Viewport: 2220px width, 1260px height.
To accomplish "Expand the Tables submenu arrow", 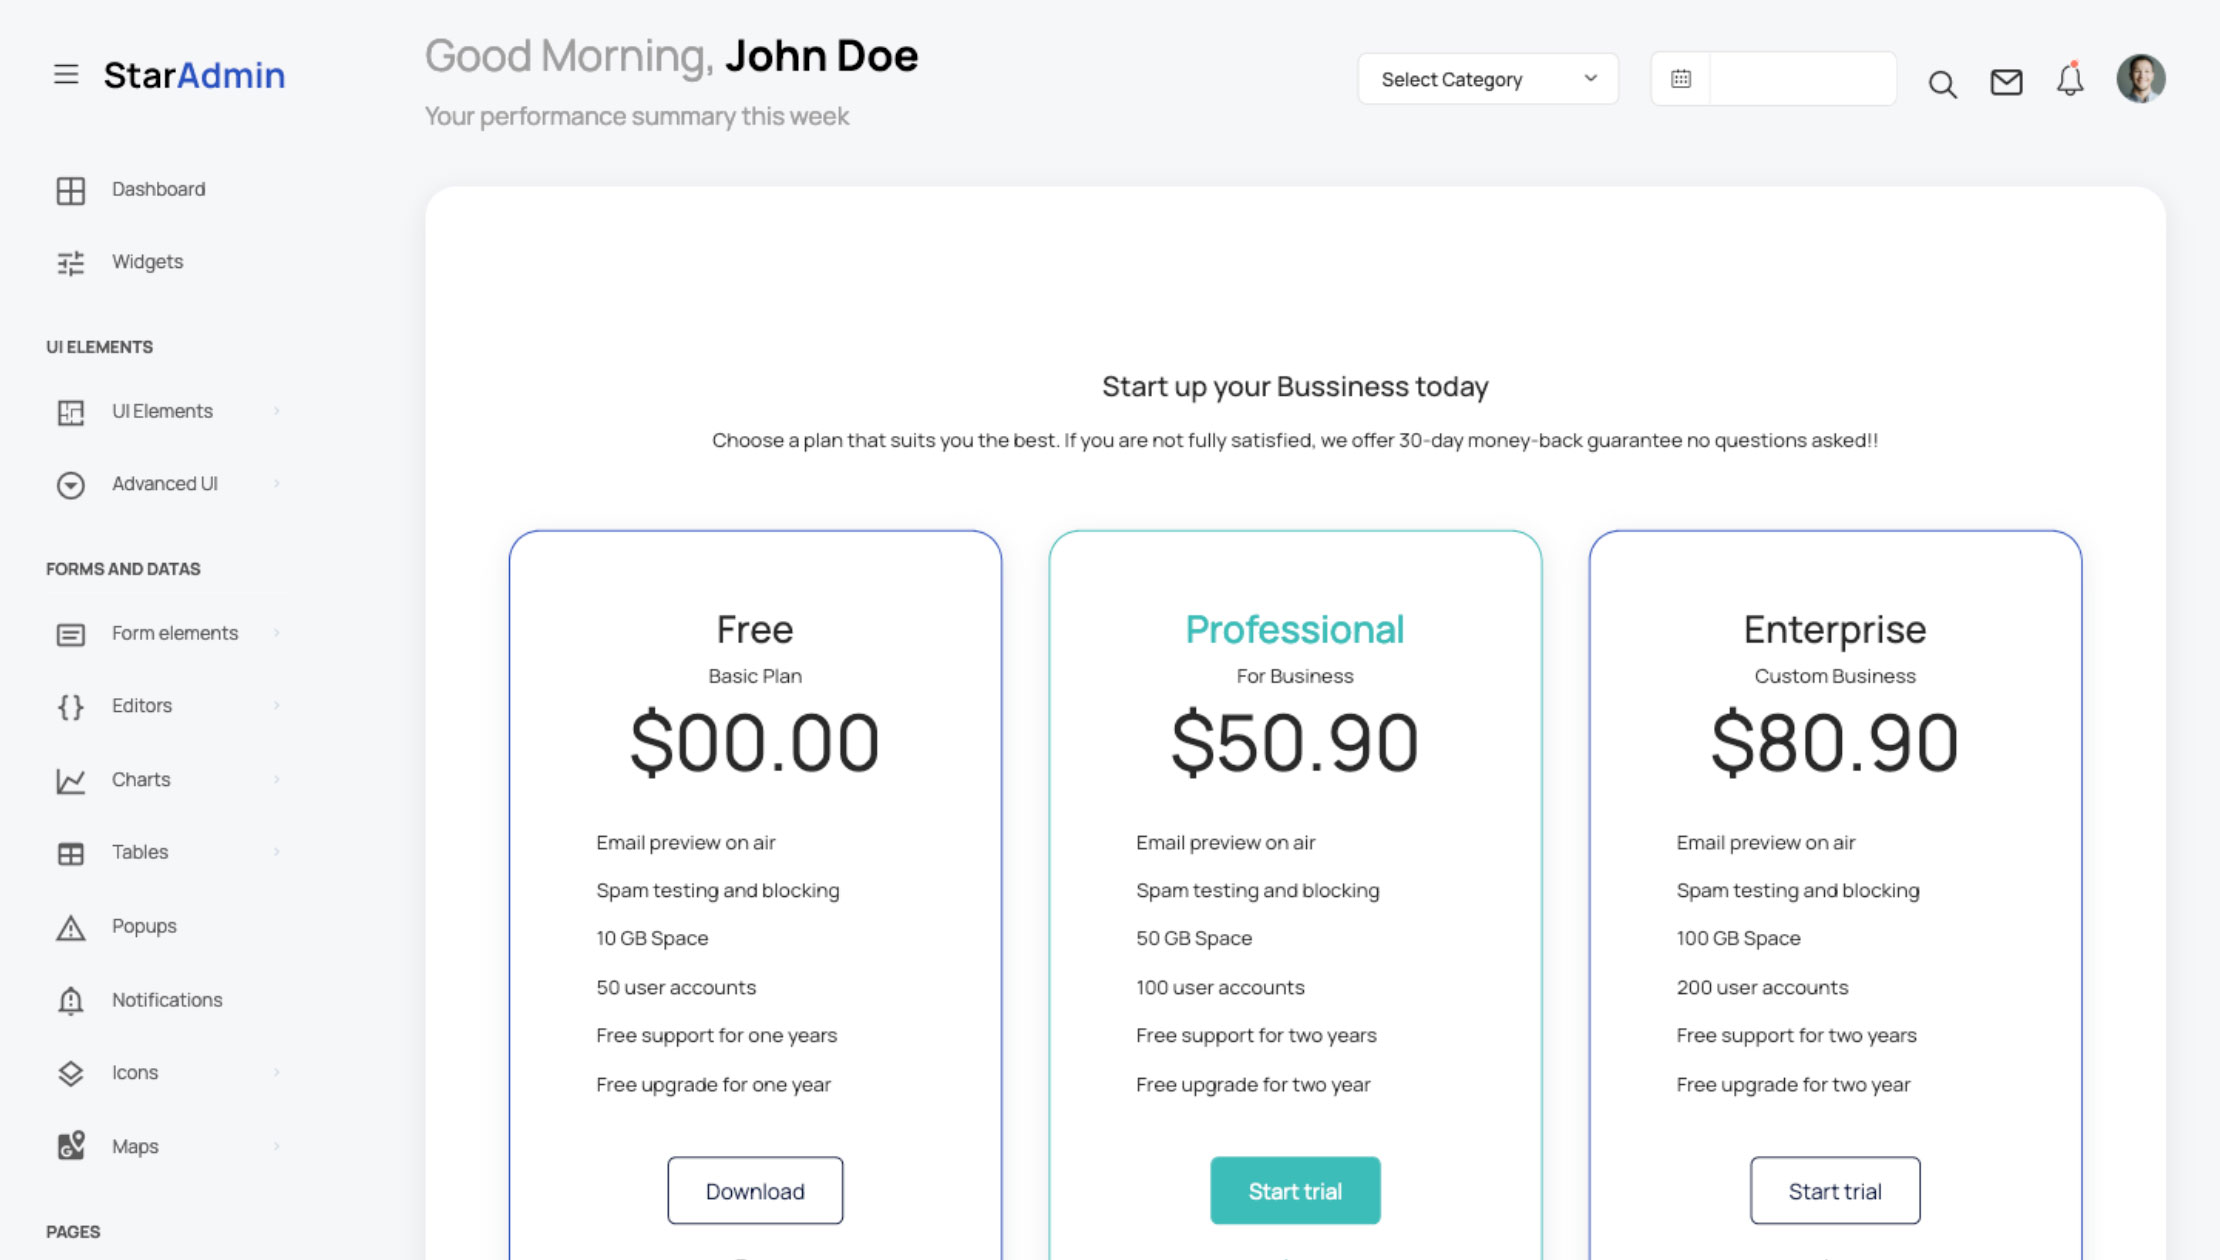I will click(x=277, y=852).
